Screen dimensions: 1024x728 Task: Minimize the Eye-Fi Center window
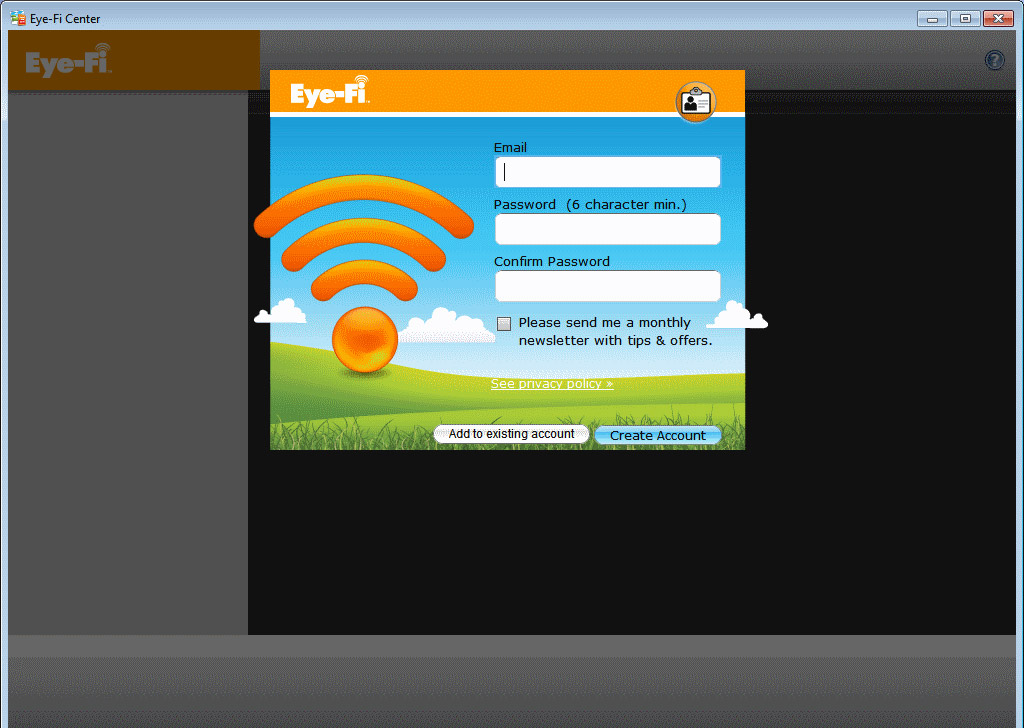[932, 19]
